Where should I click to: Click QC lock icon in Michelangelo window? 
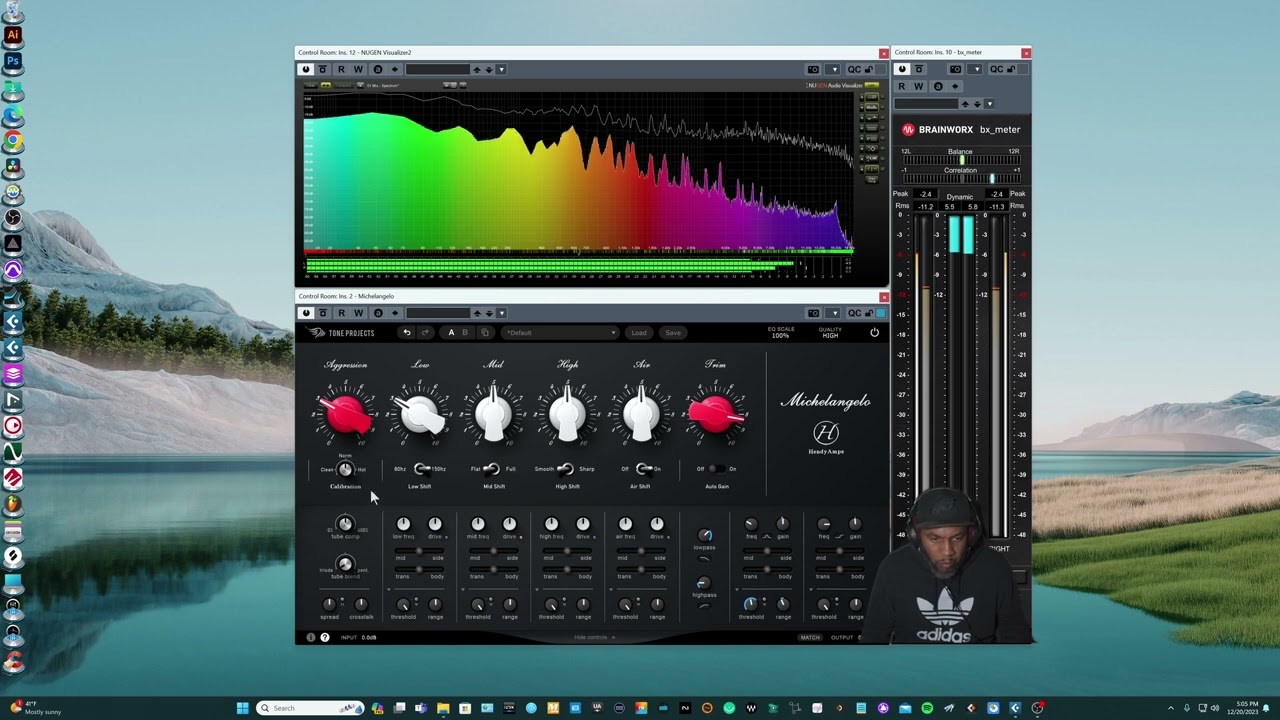pyautogui.click(x=868, y=313)
